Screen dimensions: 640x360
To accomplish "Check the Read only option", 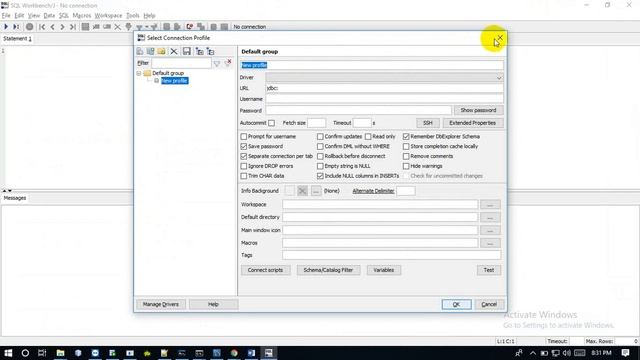I will (368, 136).
